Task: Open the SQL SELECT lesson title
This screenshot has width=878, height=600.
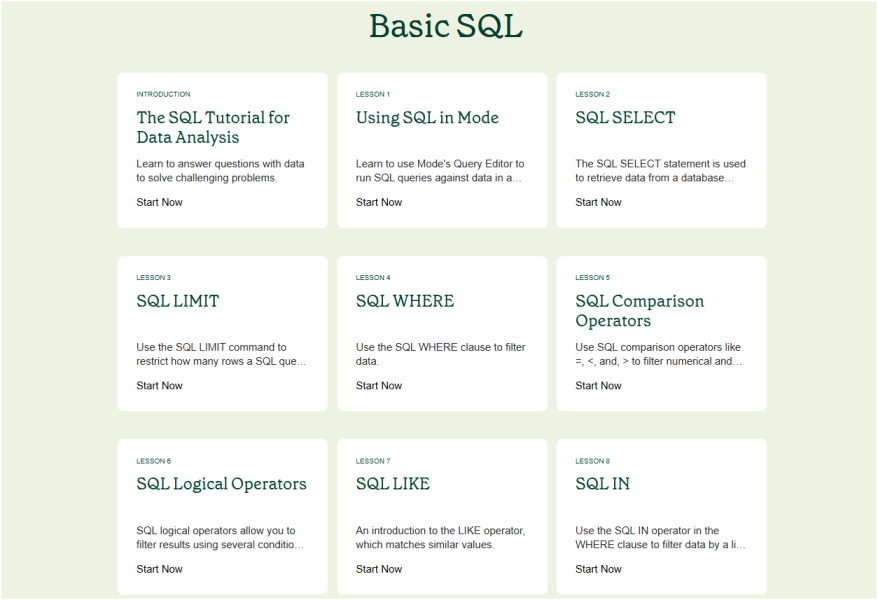Action: [625, 118]
